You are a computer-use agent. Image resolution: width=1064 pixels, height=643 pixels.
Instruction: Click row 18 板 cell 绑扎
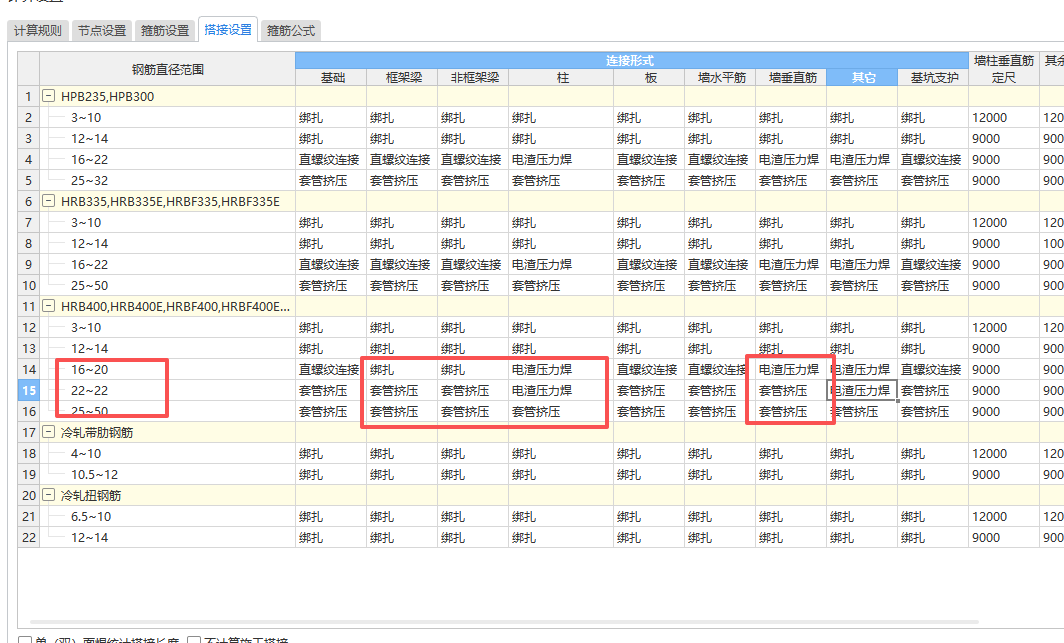pos(649,454)
